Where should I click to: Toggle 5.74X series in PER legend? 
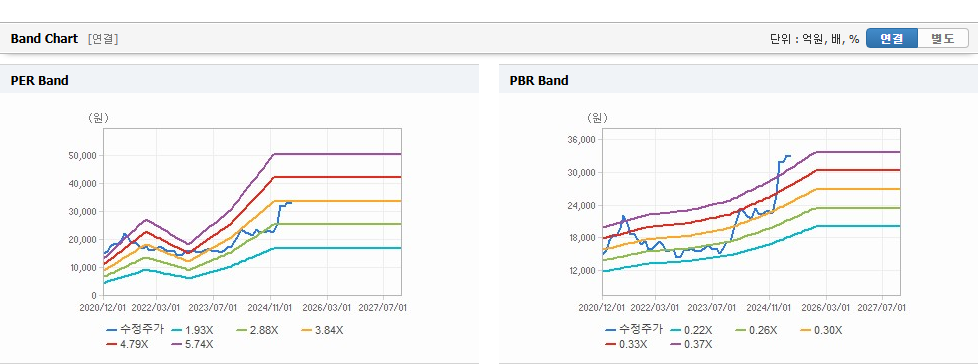tap(193, 344)
